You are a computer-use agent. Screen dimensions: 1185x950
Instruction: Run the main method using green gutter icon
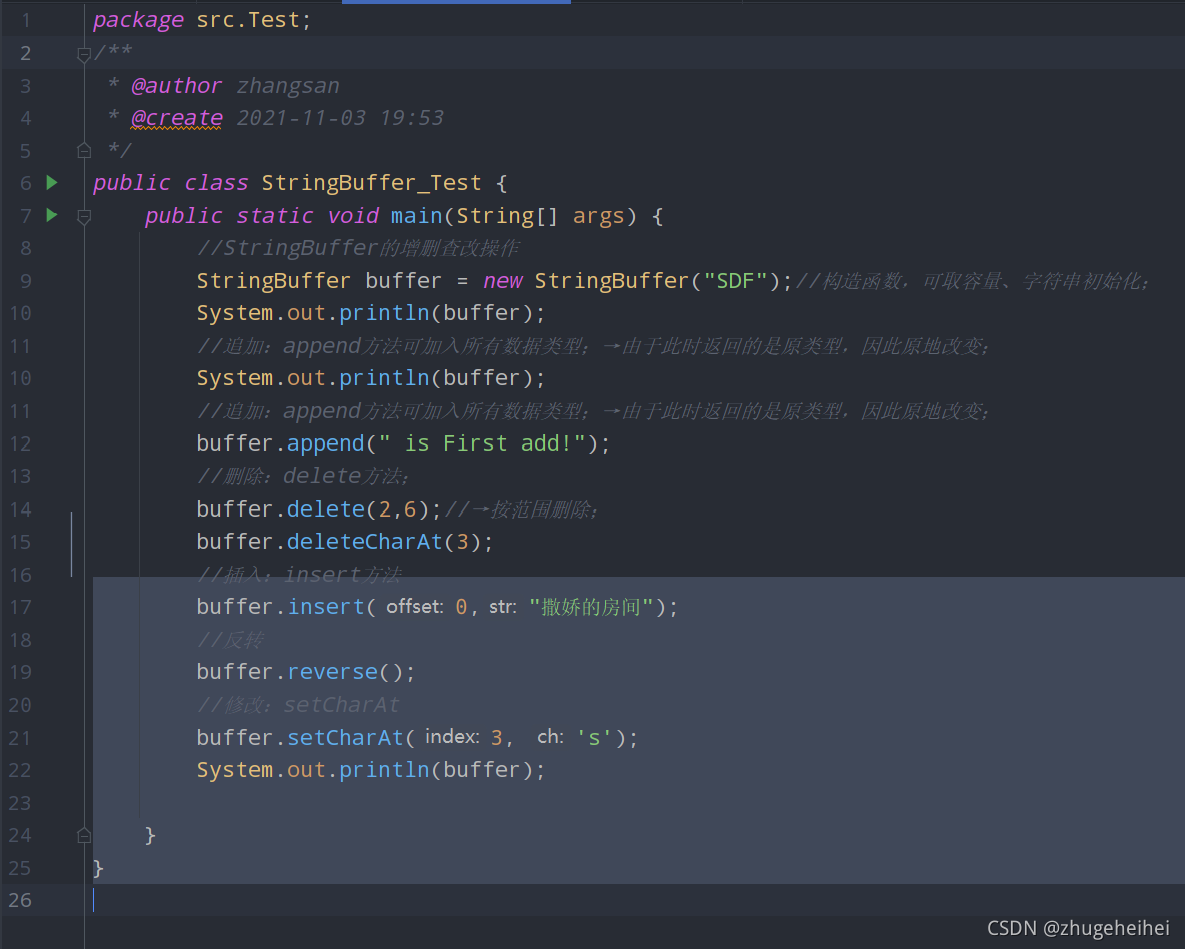(x=51, y=215)
